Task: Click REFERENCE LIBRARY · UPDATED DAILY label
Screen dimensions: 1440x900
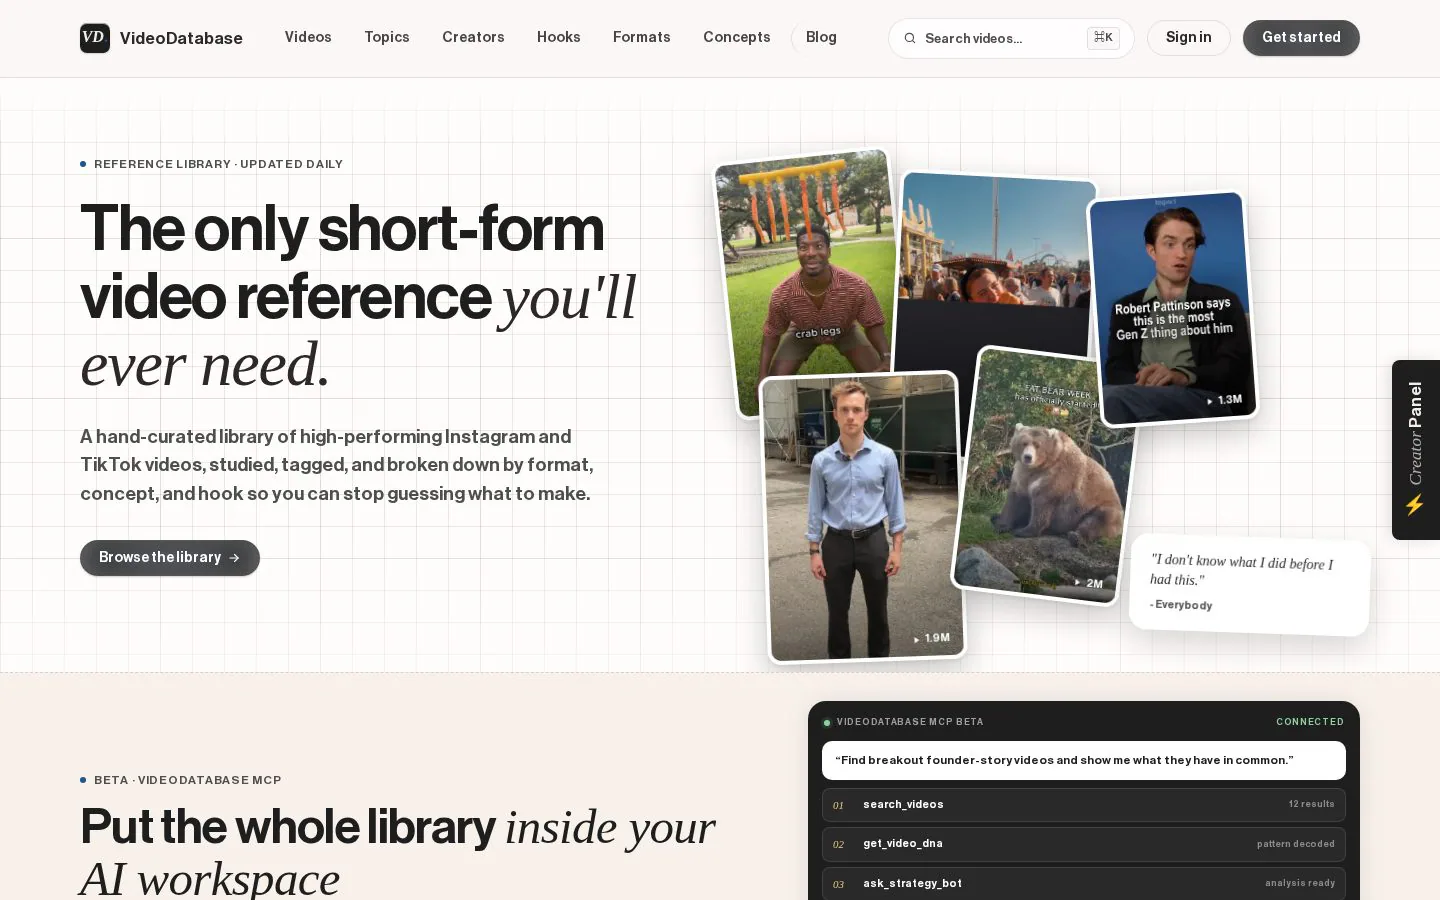Action: [218, 164]
